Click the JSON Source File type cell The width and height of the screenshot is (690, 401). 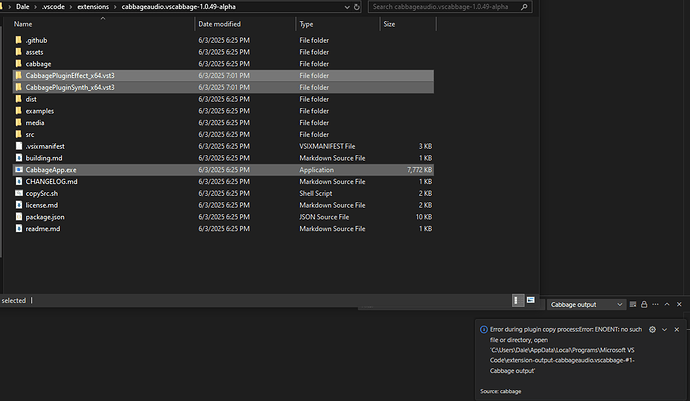click(324, 217)
